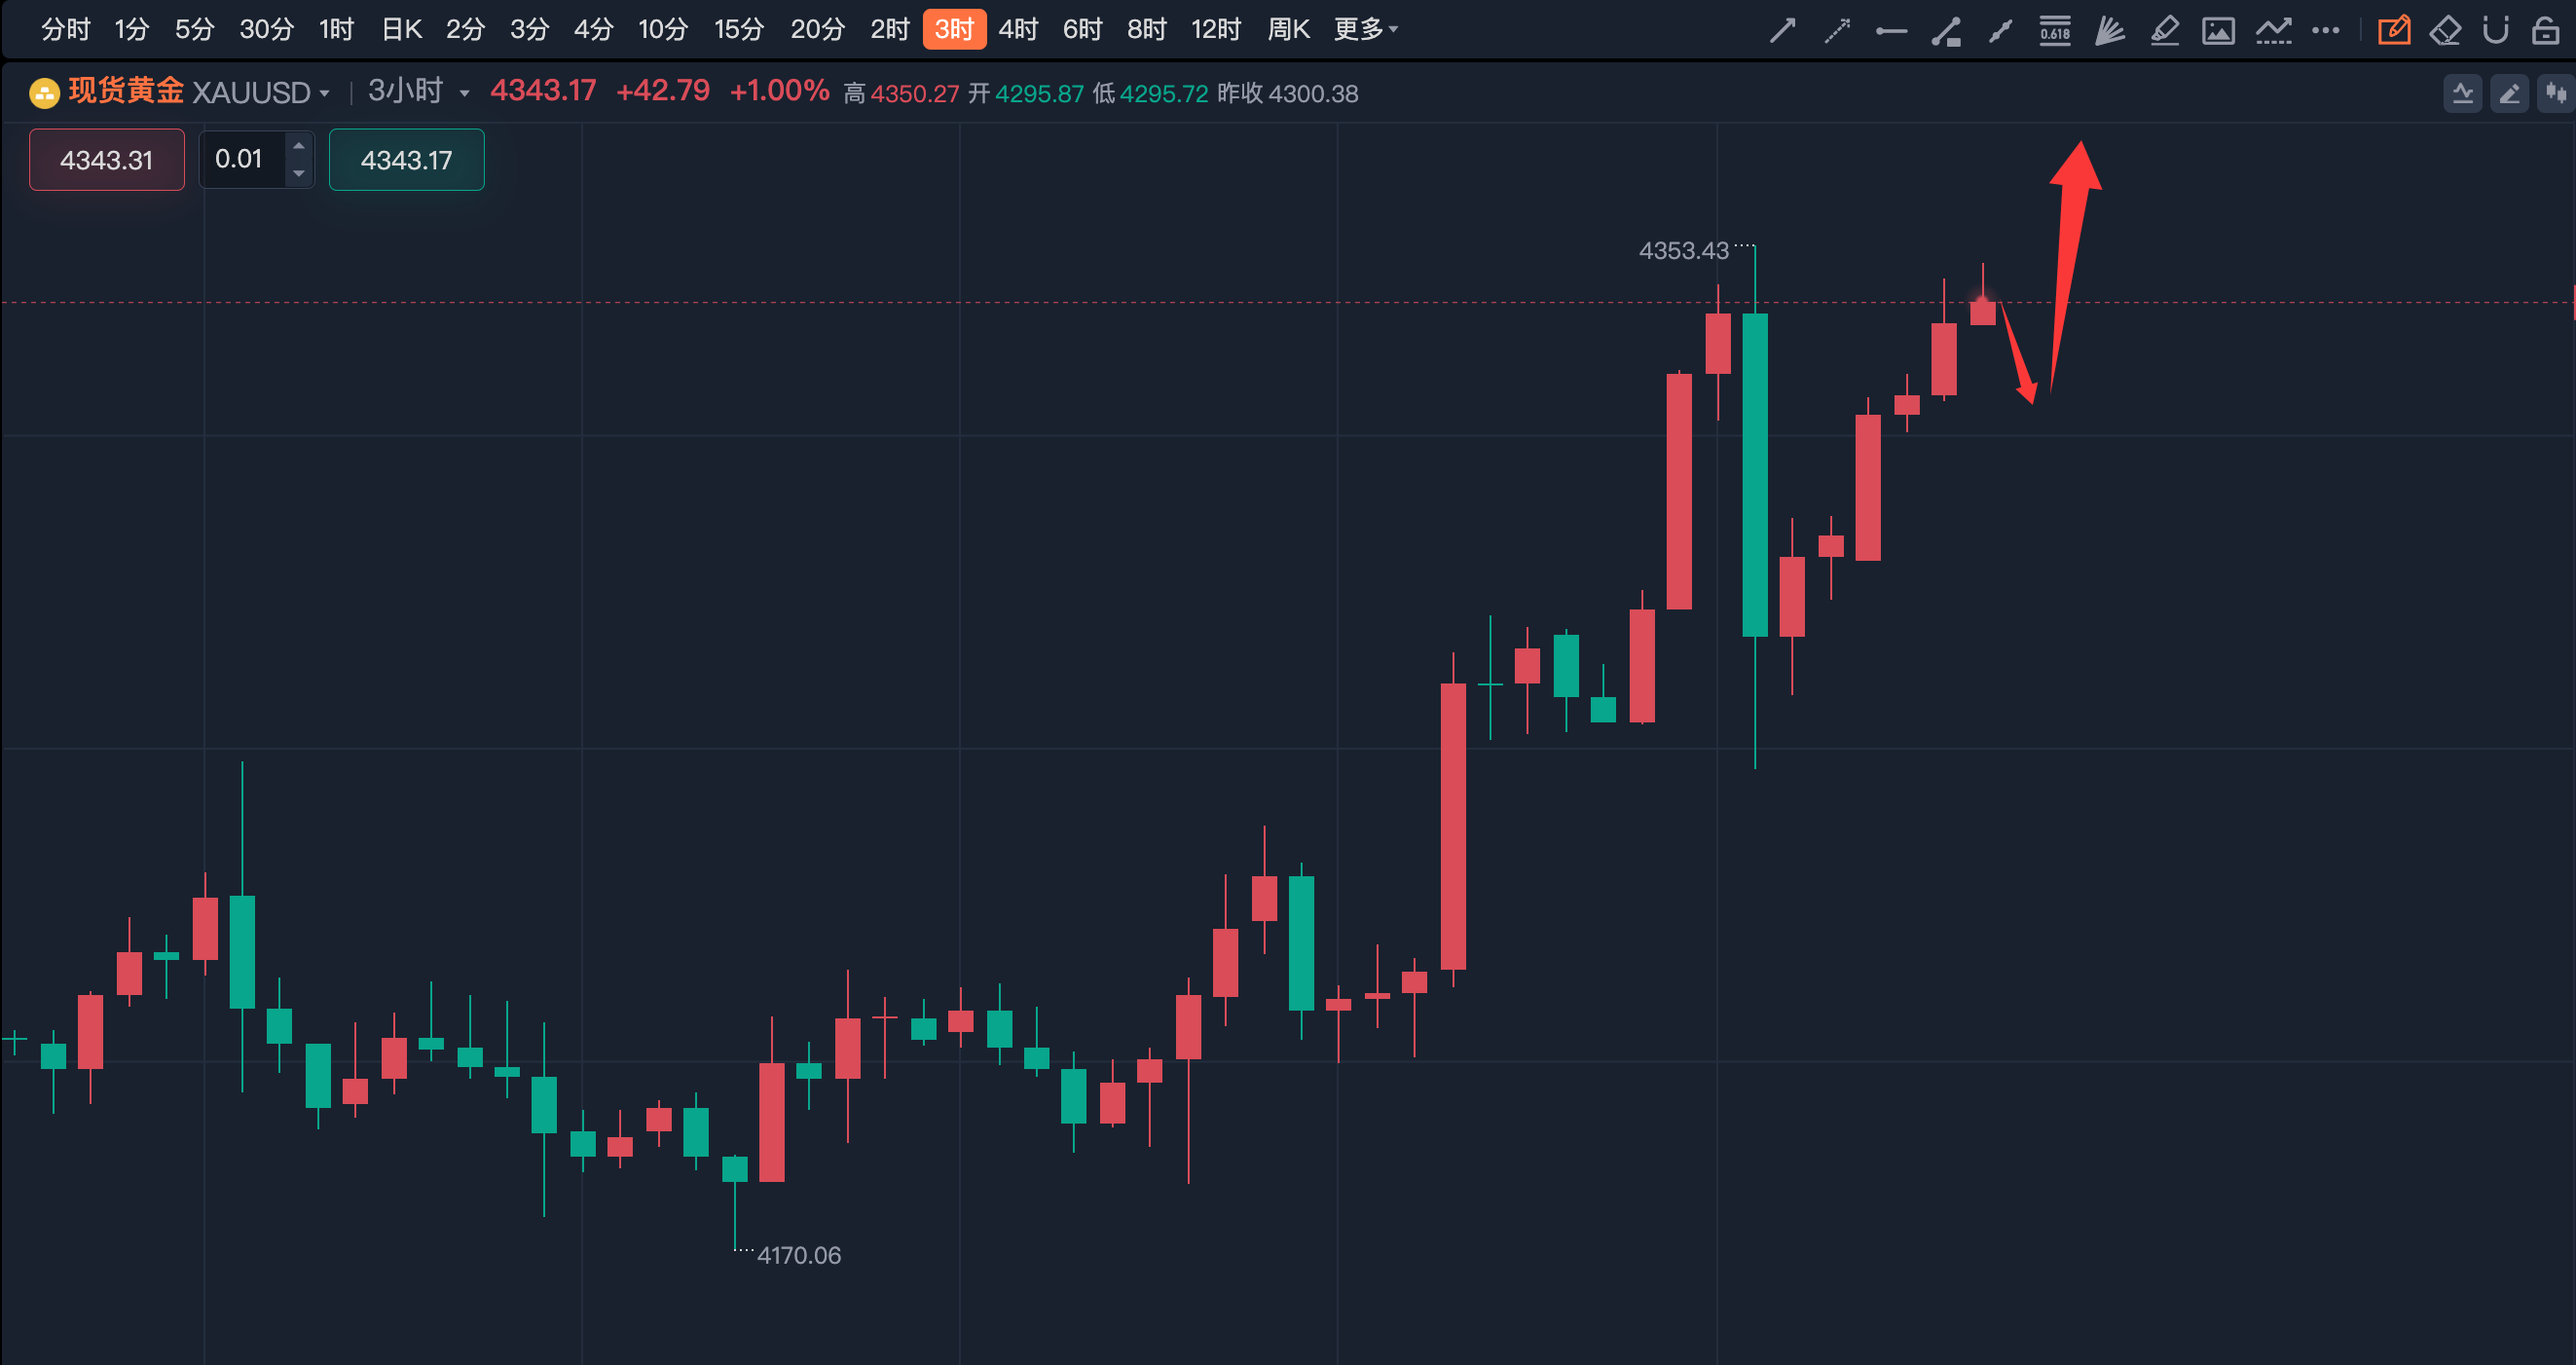
Task: Select the eraser tool
Action: pos(2445,30)
